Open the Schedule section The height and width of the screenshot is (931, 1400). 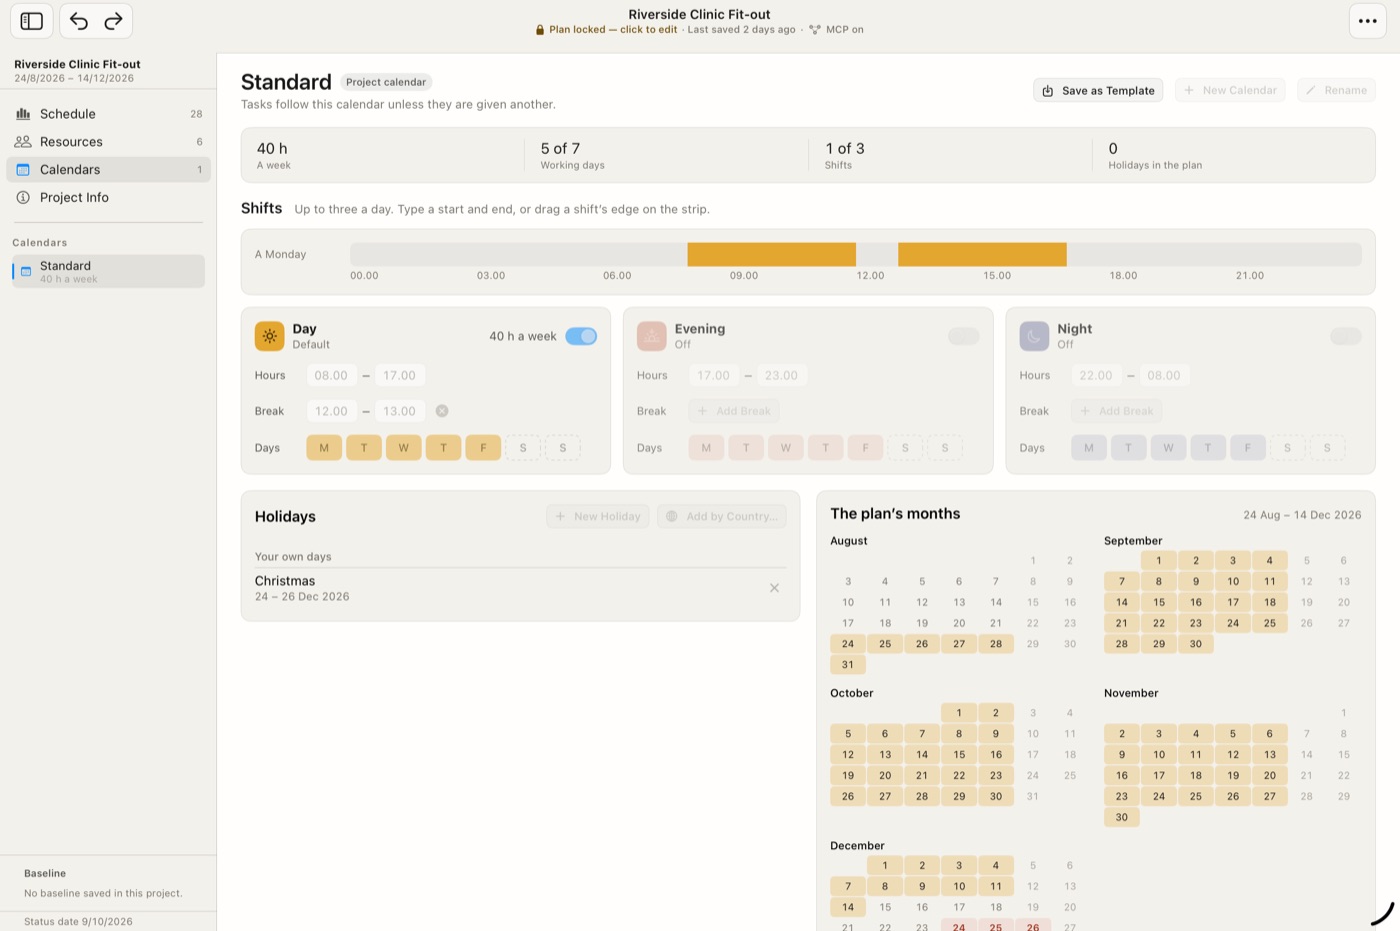109,114
